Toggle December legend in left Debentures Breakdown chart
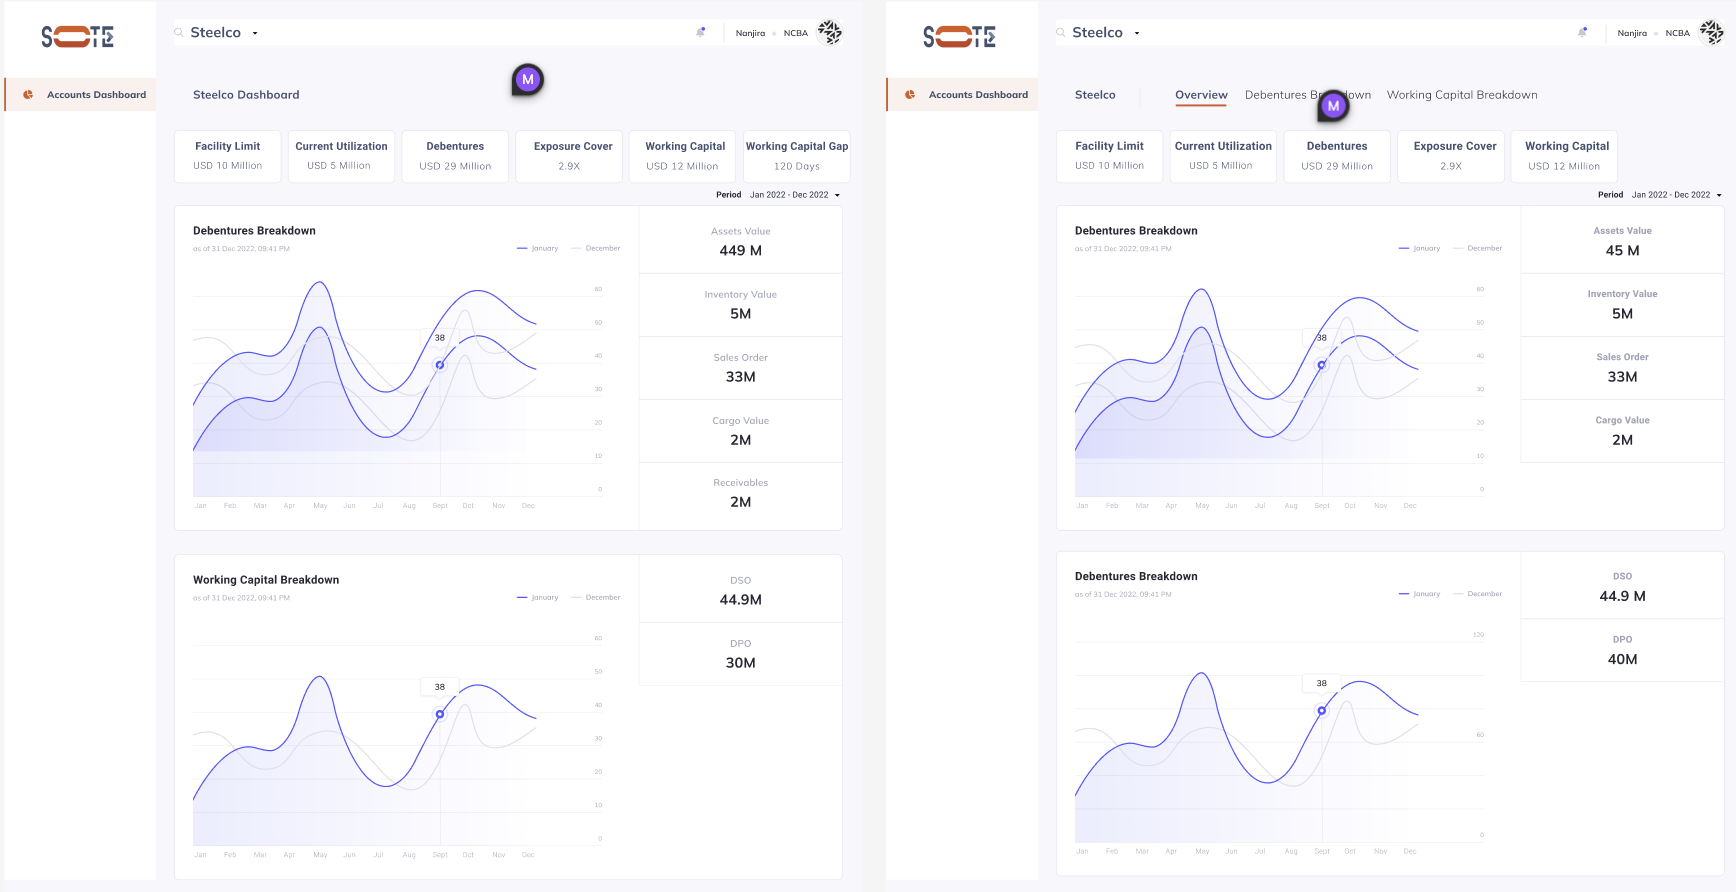Image resolution: width=1736 pixels, height=892 pixels. (596, 248)
